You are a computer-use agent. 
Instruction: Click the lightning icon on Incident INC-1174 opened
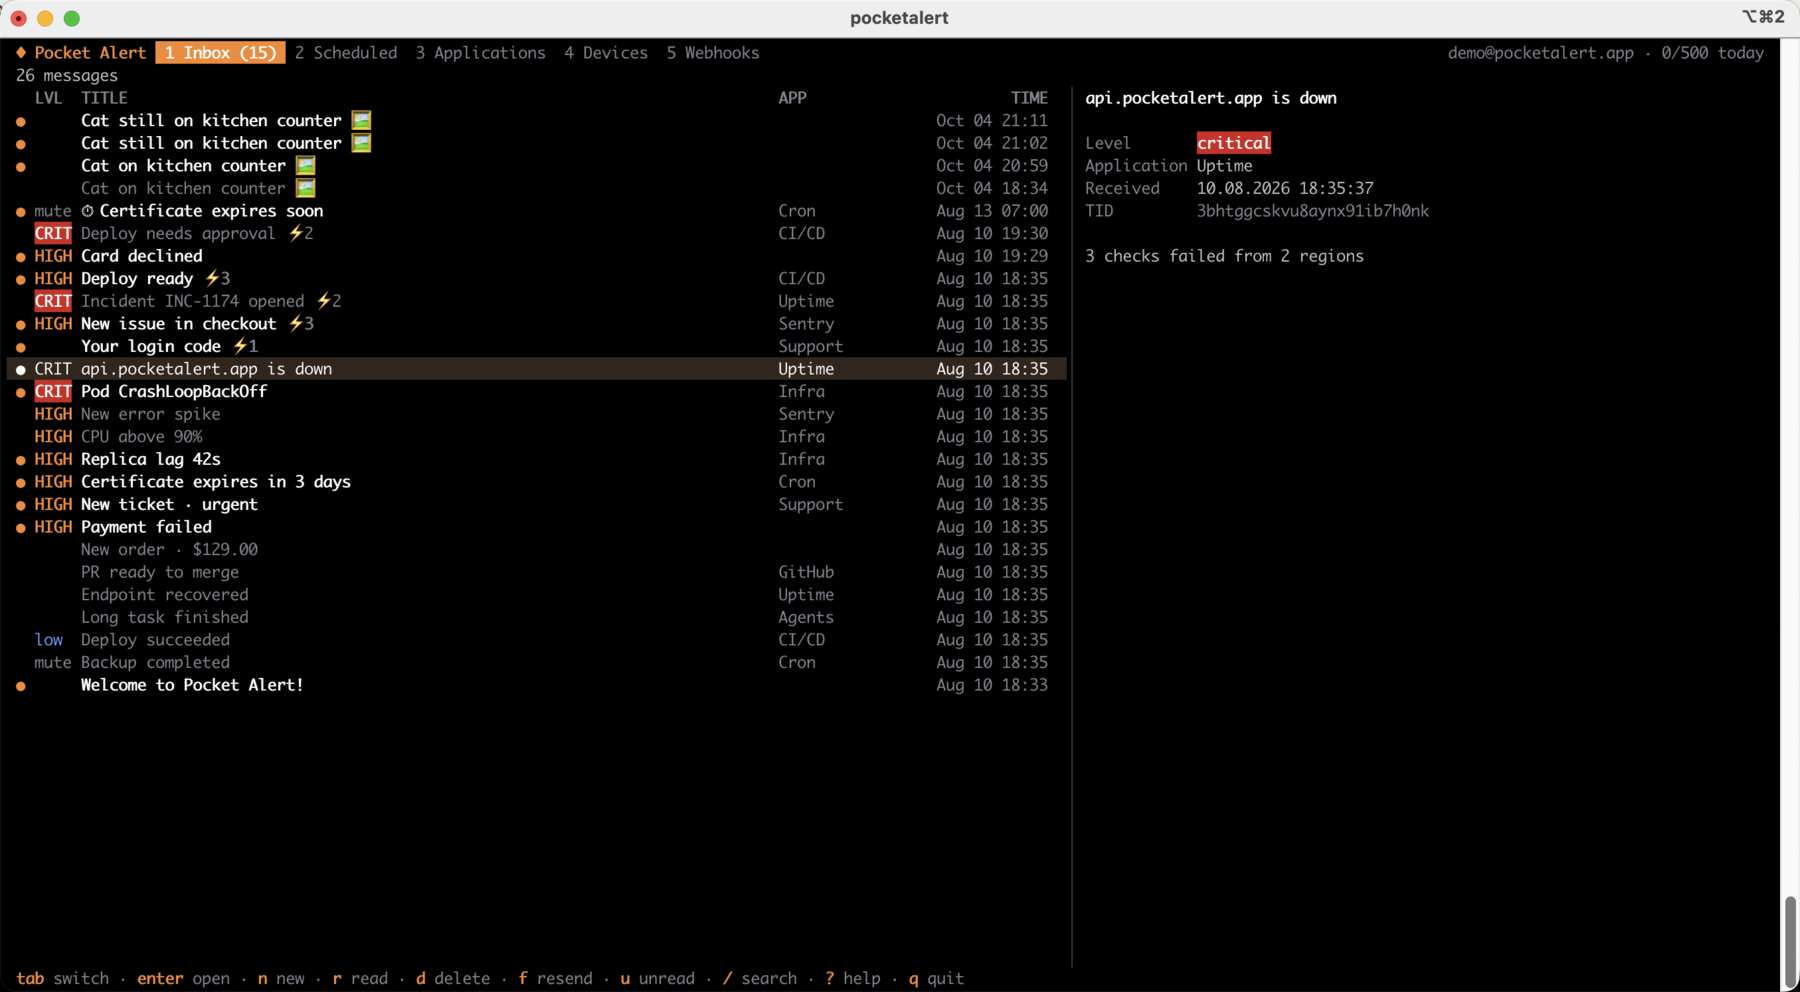[x=324, y=301]
